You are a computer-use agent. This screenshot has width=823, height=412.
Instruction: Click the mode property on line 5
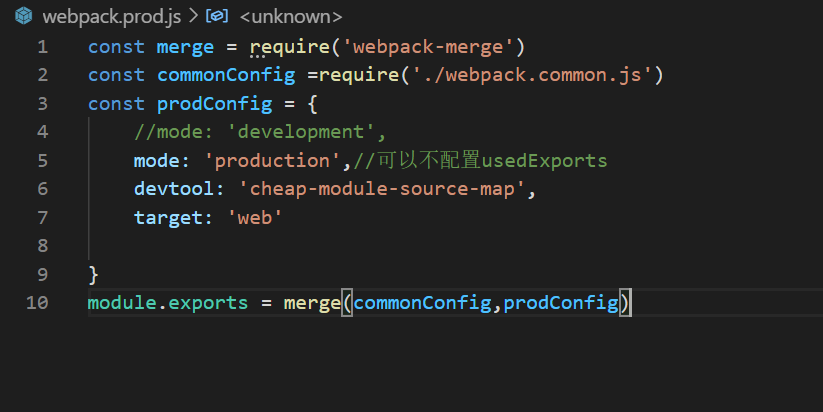pyautogui.click(x=156, y=161)
